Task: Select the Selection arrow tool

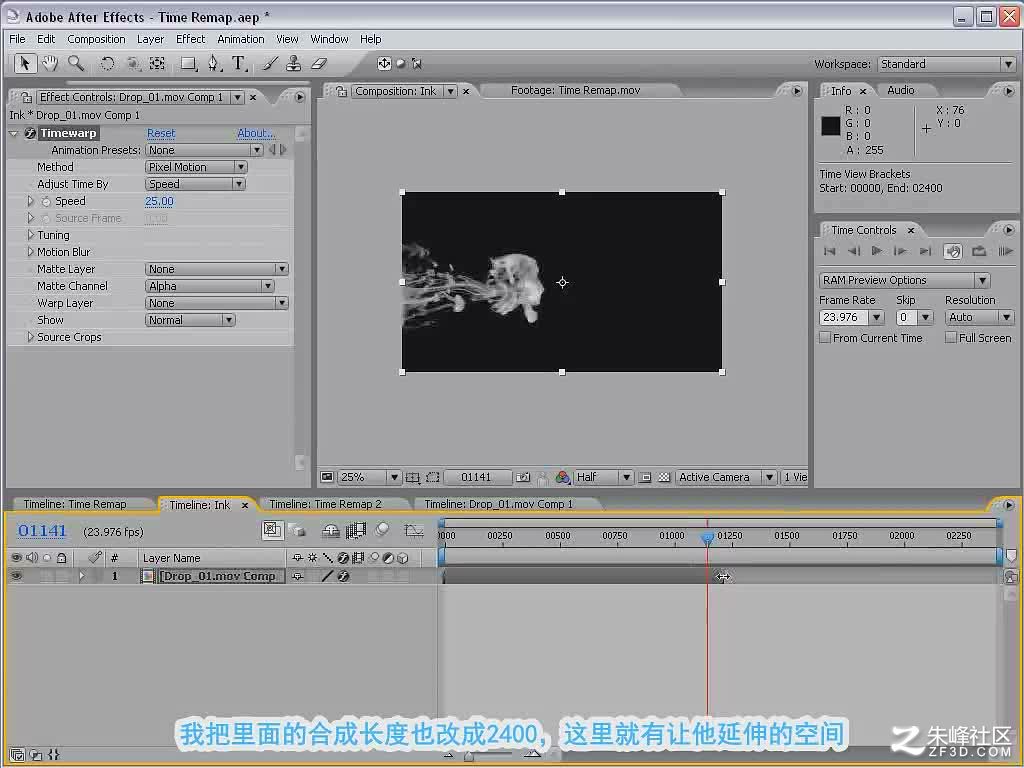Action: (25, 63)
